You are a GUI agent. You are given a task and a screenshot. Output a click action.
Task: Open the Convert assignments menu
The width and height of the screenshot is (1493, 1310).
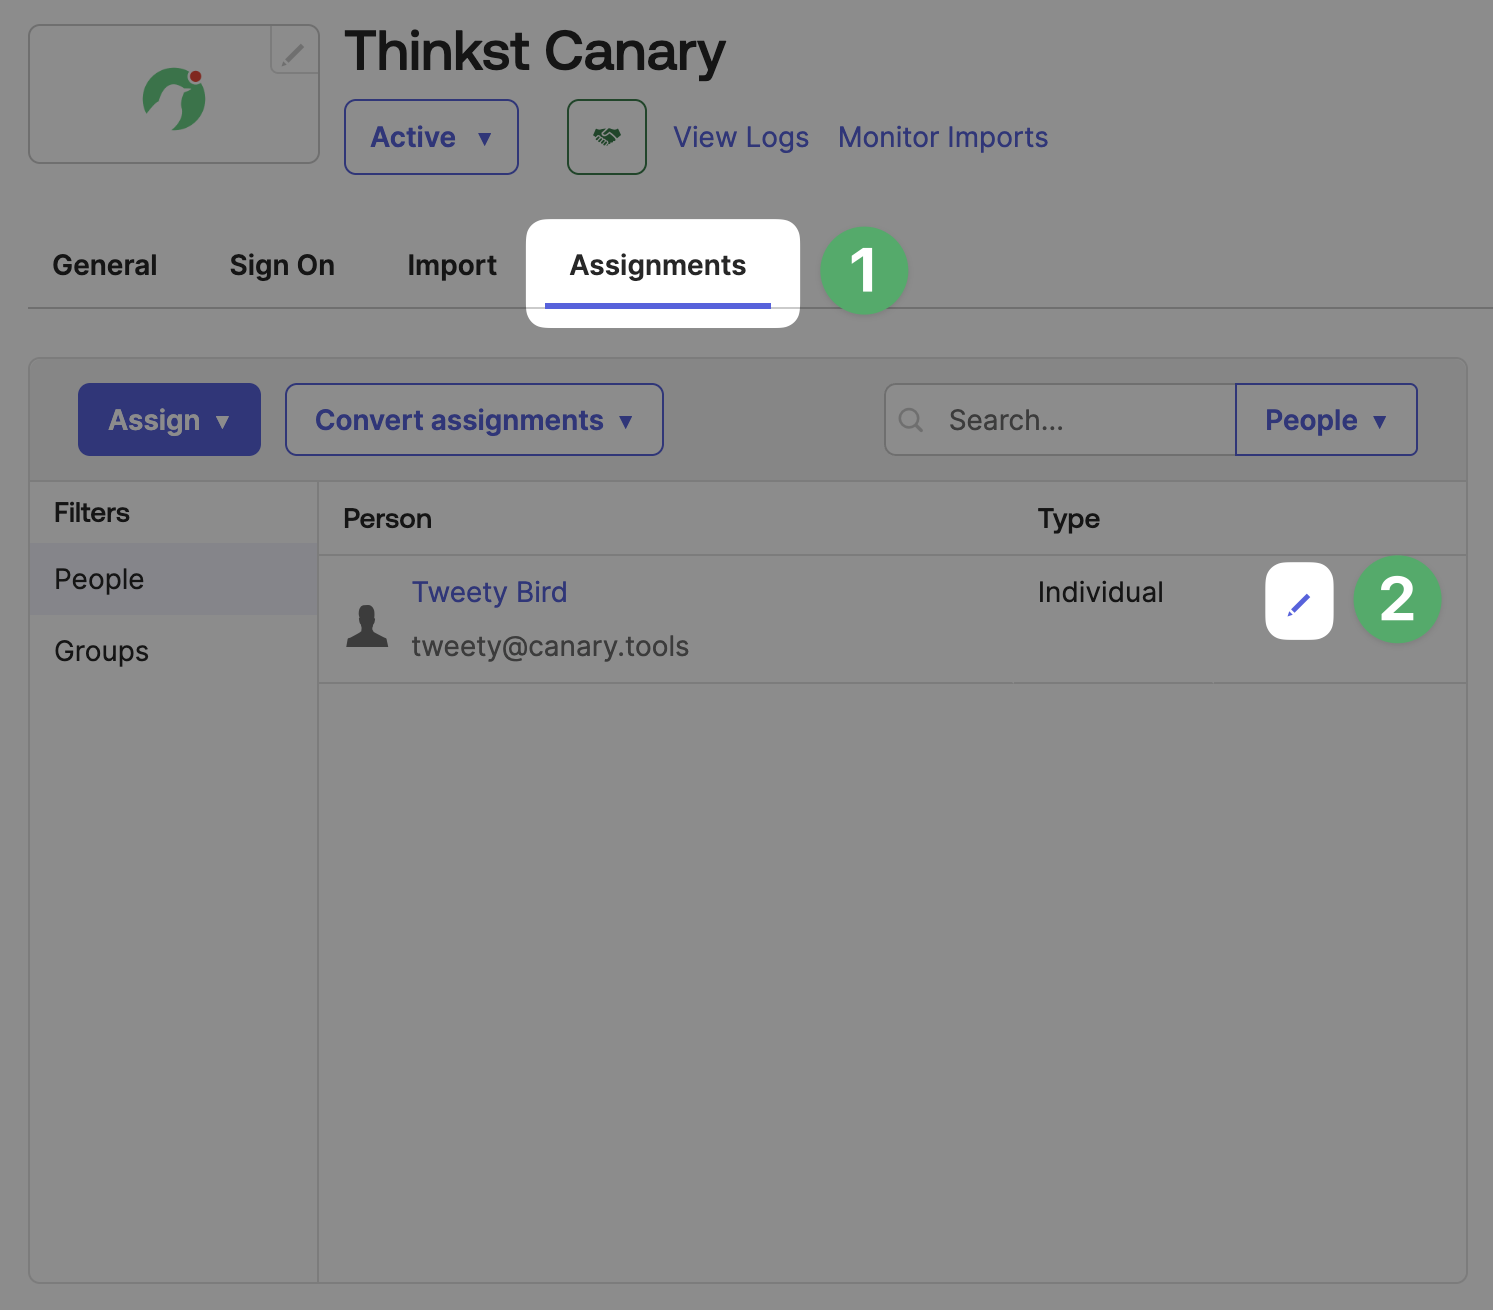474,420
